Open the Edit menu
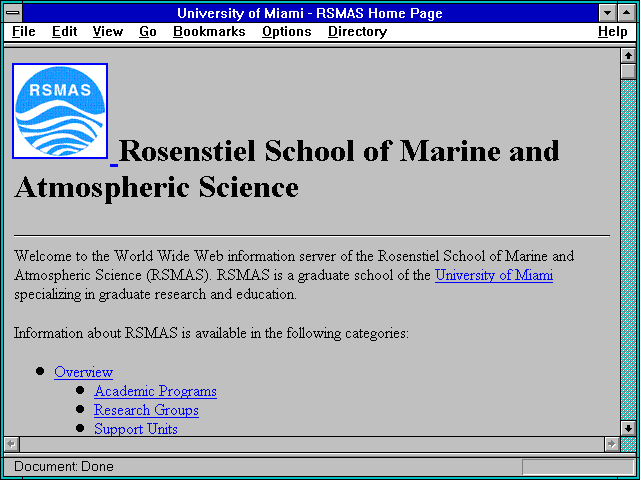This screenshot has height=480, width=640. tap(64, 32)
